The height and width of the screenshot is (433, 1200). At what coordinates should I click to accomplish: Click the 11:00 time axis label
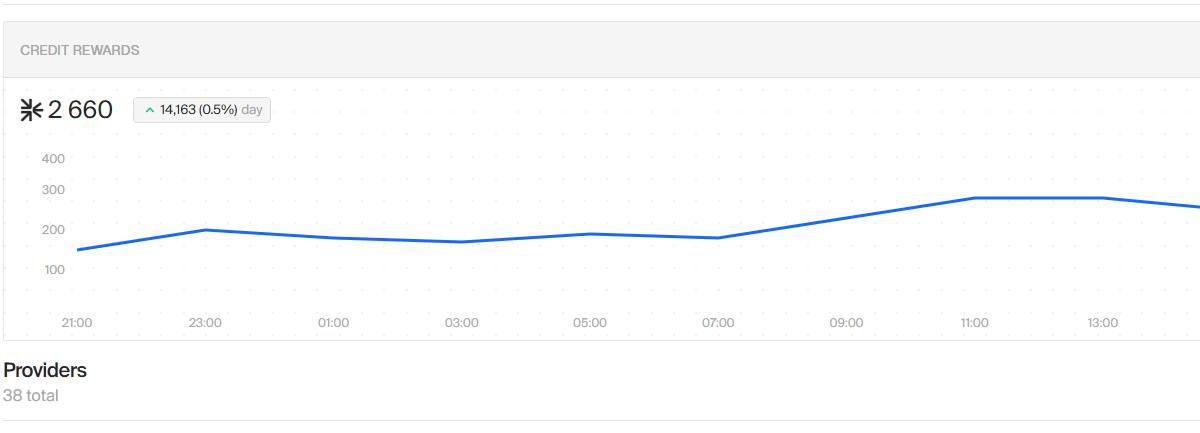[x=974, y=323]
